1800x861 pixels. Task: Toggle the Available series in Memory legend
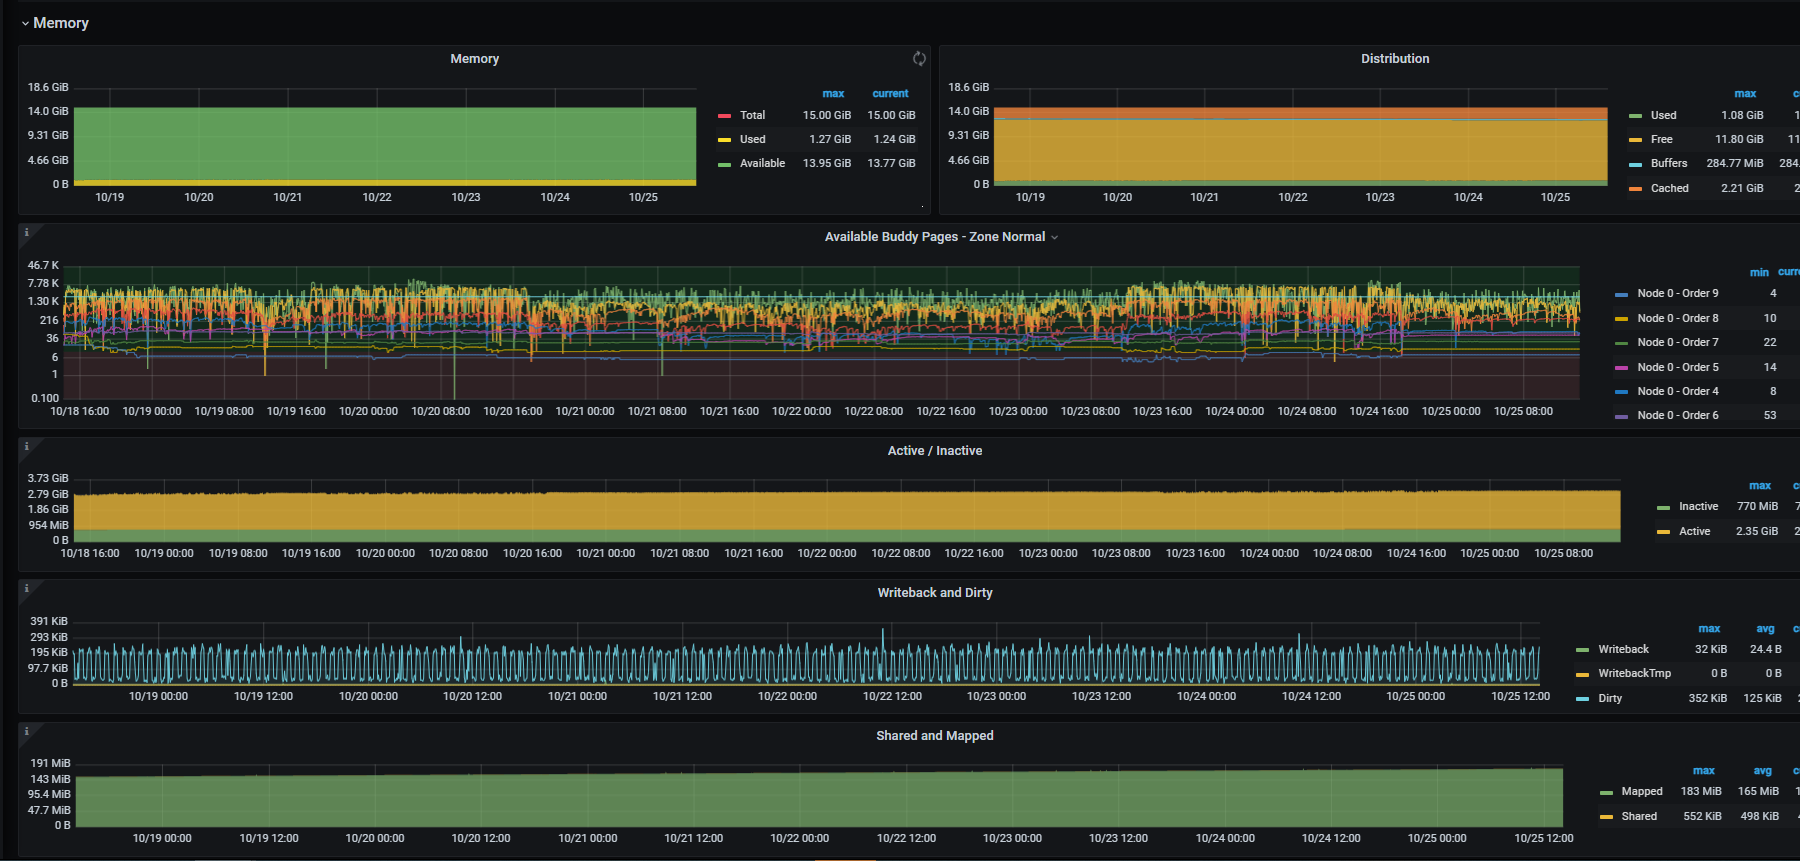click(x=761, y=163)
